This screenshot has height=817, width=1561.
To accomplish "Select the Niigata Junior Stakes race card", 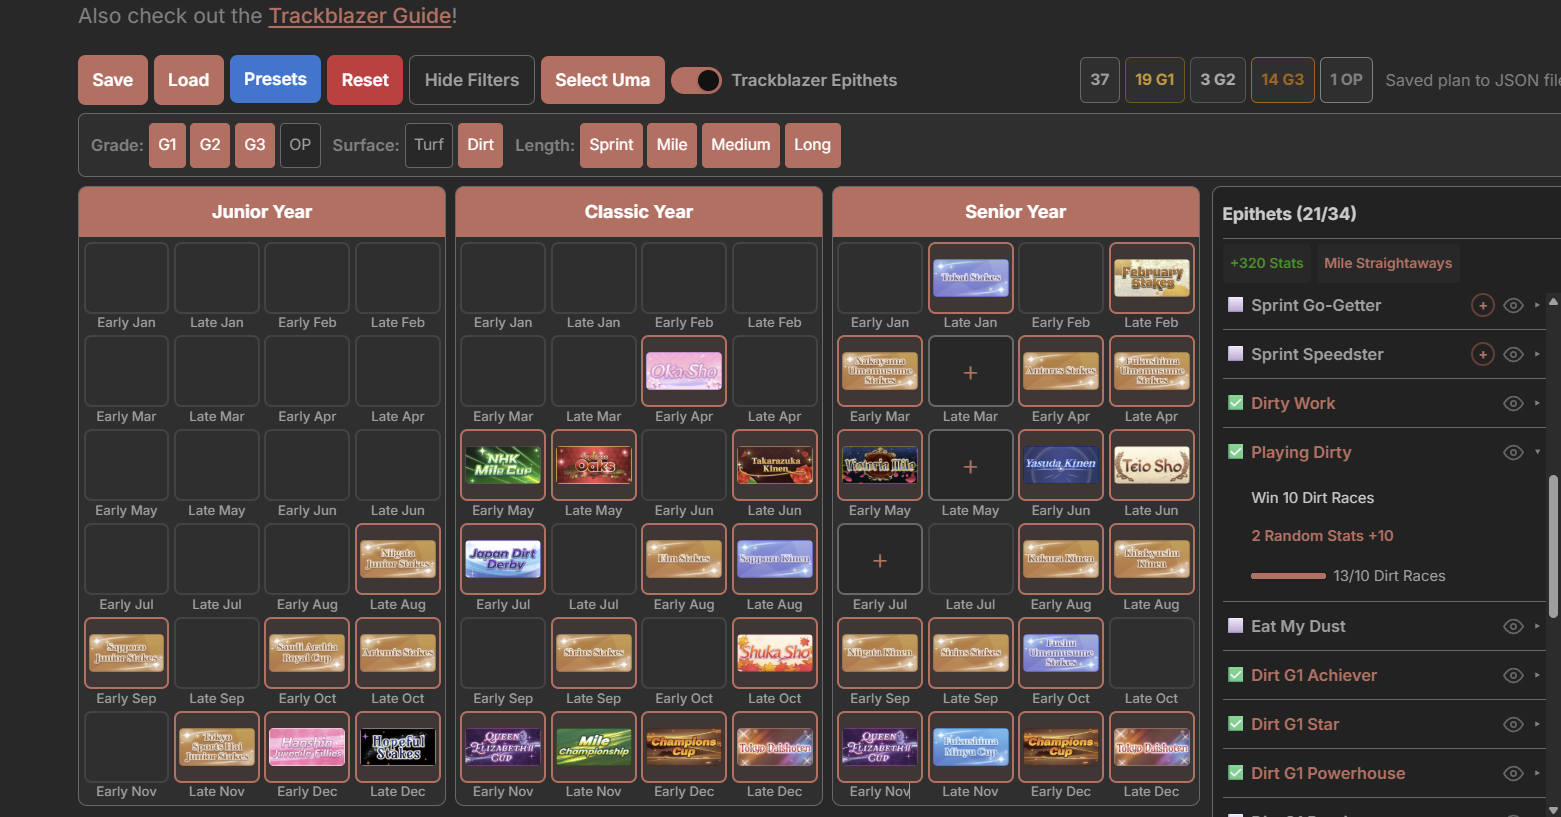I will click(398, 560).
